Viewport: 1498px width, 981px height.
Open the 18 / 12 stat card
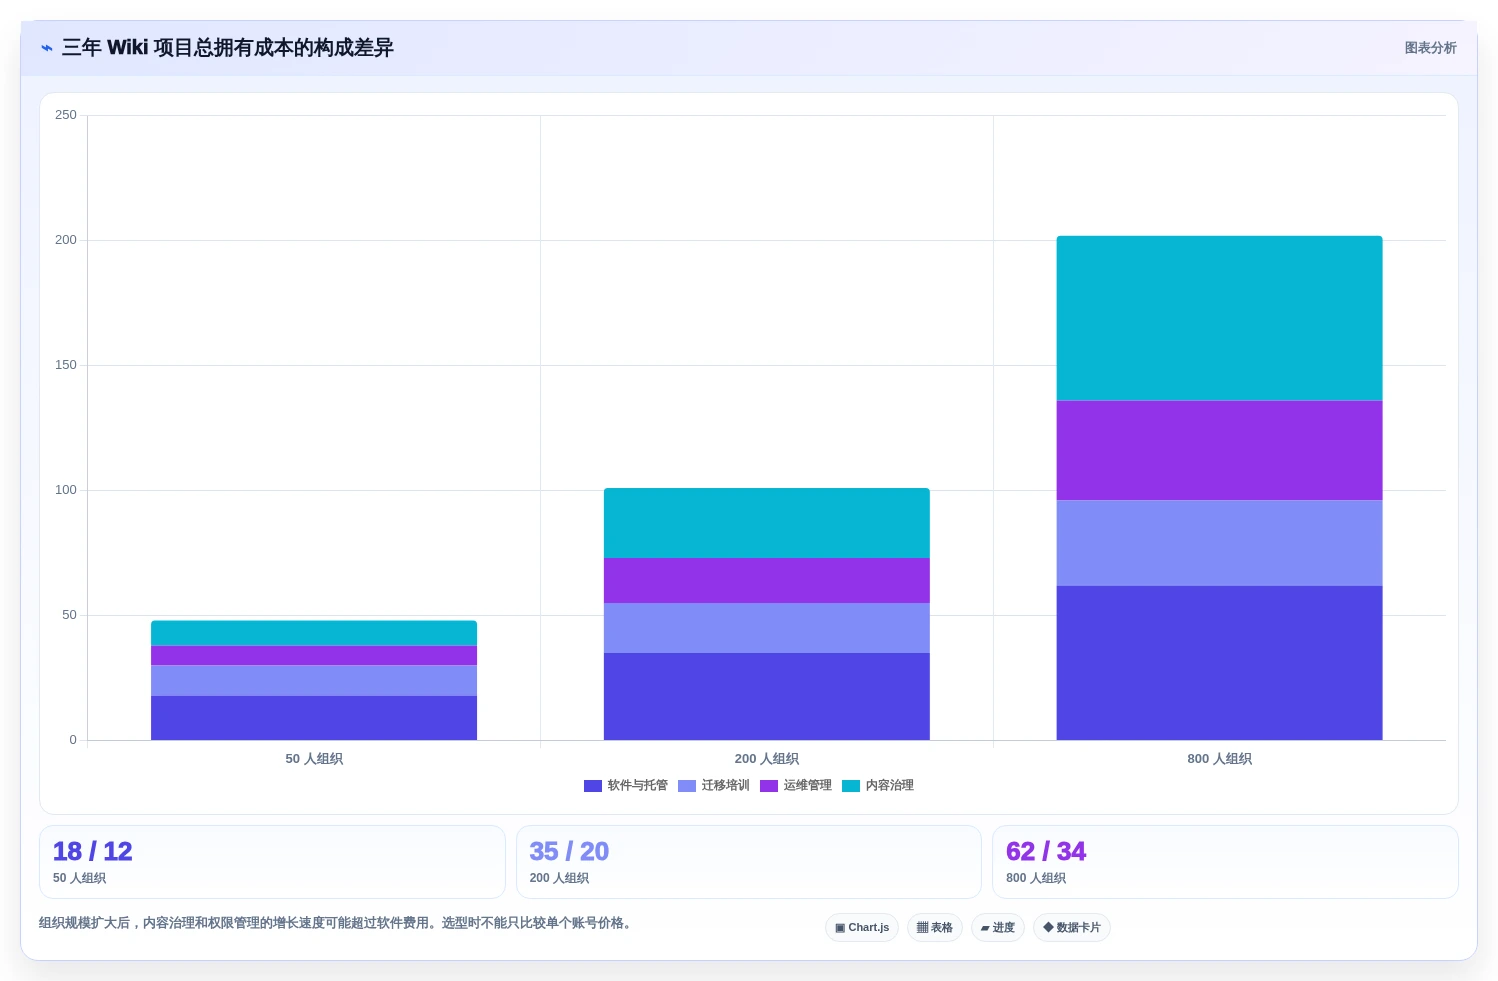272,862
